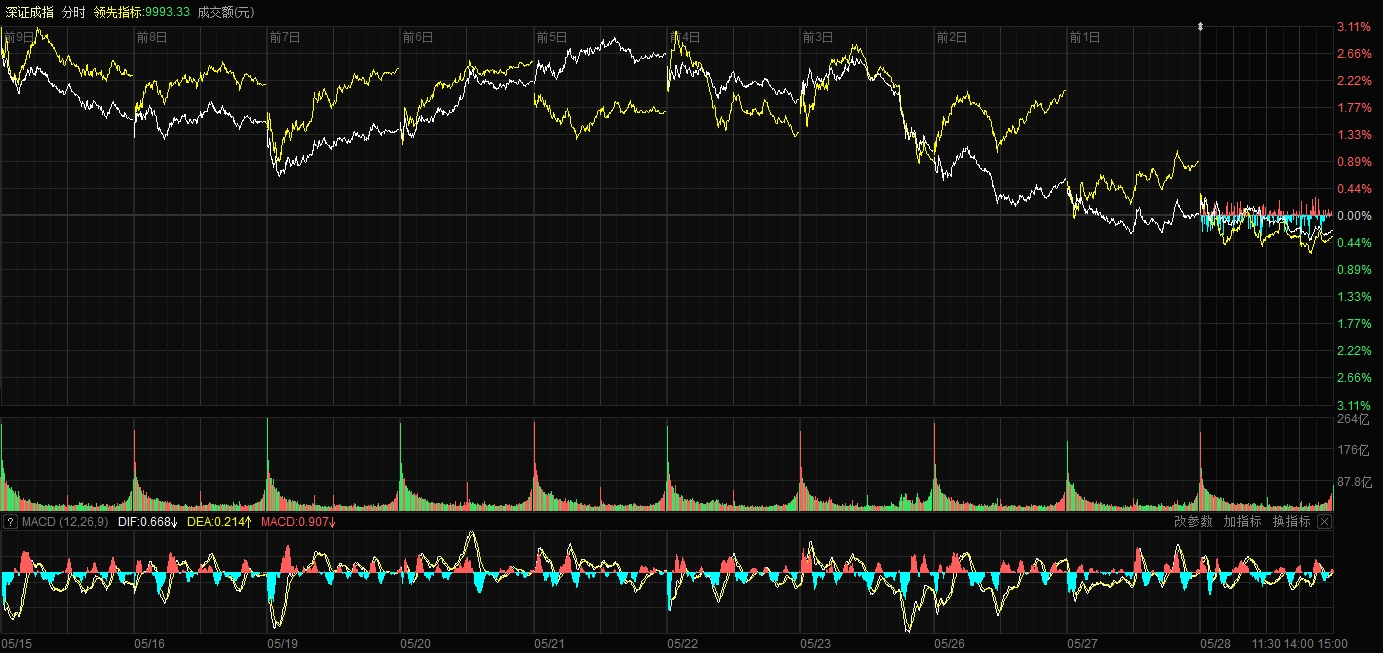Image resolution: width=1383 pixels, height=653 pixels.
Task: Click the 176亿 volume axis label
Action: pyautogui.click(x=1352, y=449)
